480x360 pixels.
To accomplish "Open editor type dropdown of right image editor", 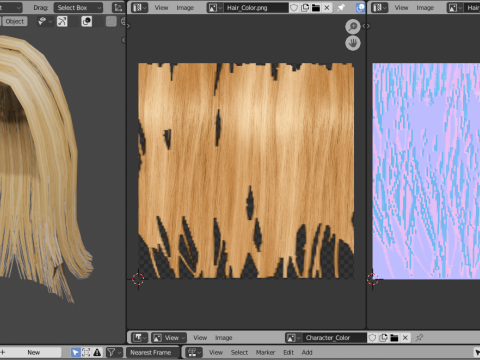I will pos(379,7).
